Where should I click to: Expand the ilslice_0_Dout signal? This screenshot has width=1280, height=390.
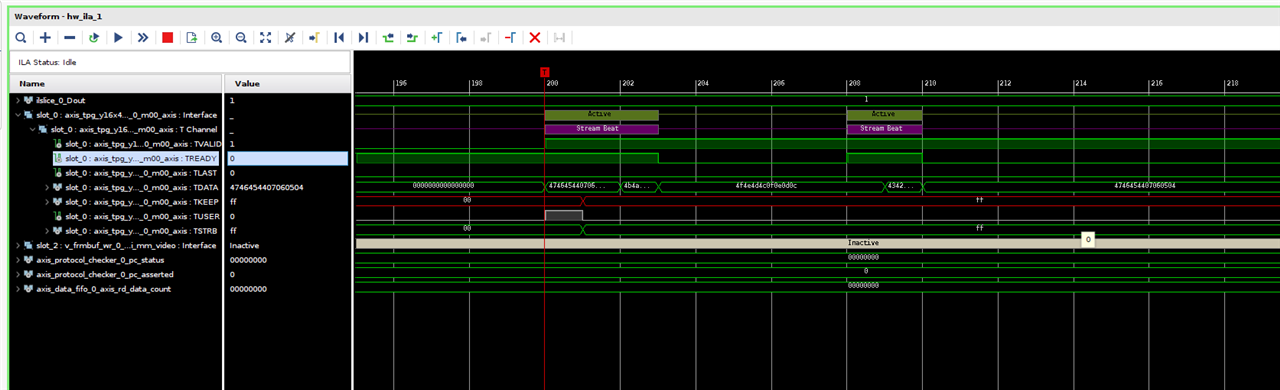[17, 100]
